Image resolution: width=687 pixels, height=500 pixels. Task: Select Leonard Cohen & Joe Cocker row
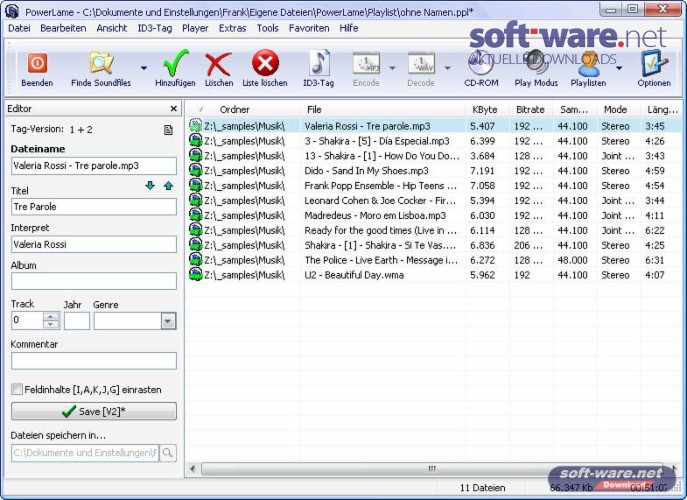[434, 200]
